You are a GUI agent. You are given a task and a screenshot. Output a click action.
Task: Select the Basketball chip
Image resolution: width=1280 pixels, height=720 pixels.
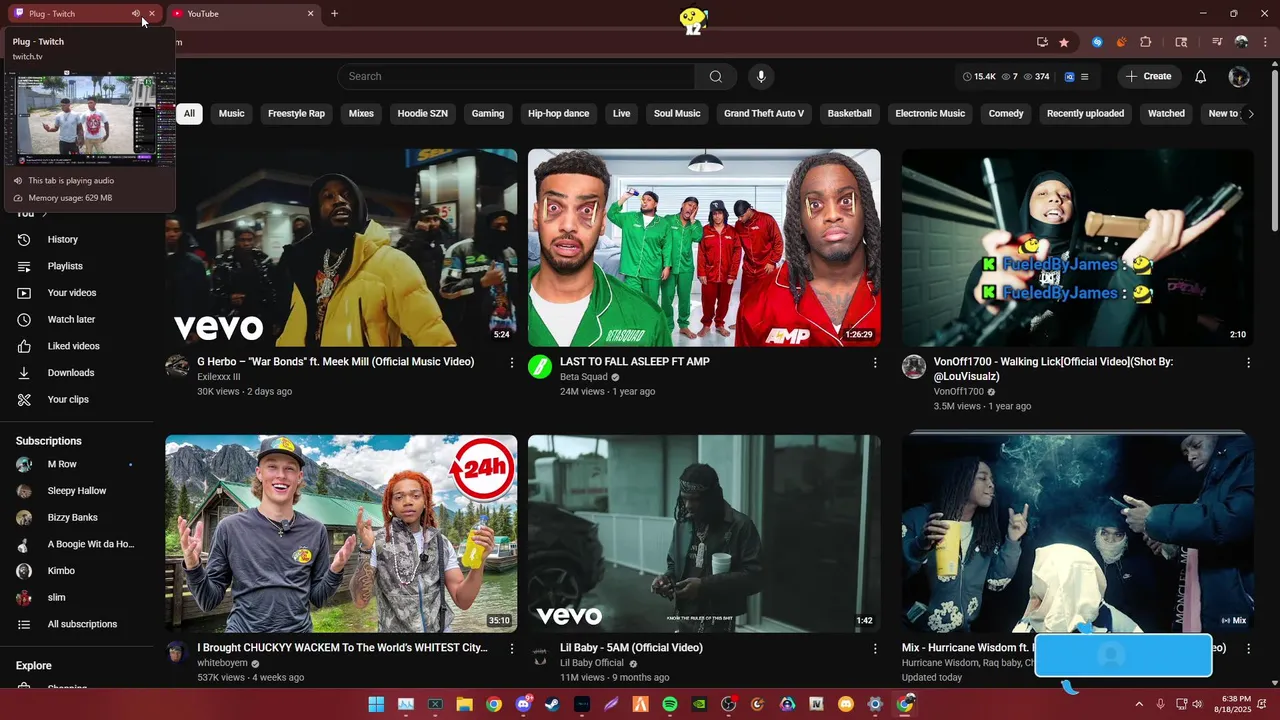click(850, 113)
